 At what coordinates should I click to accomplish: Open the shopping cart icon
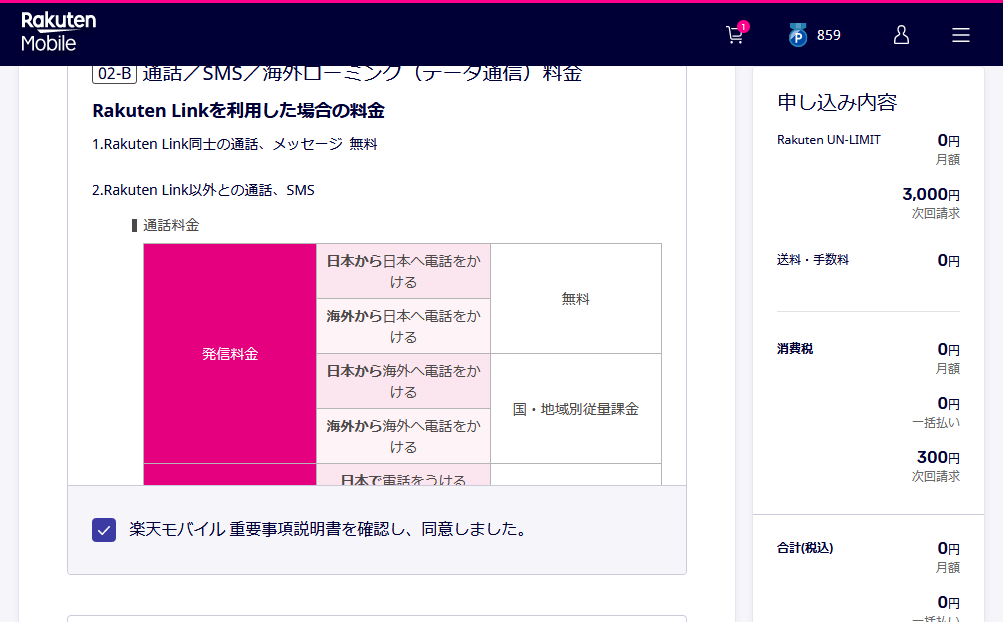(736, 35)
